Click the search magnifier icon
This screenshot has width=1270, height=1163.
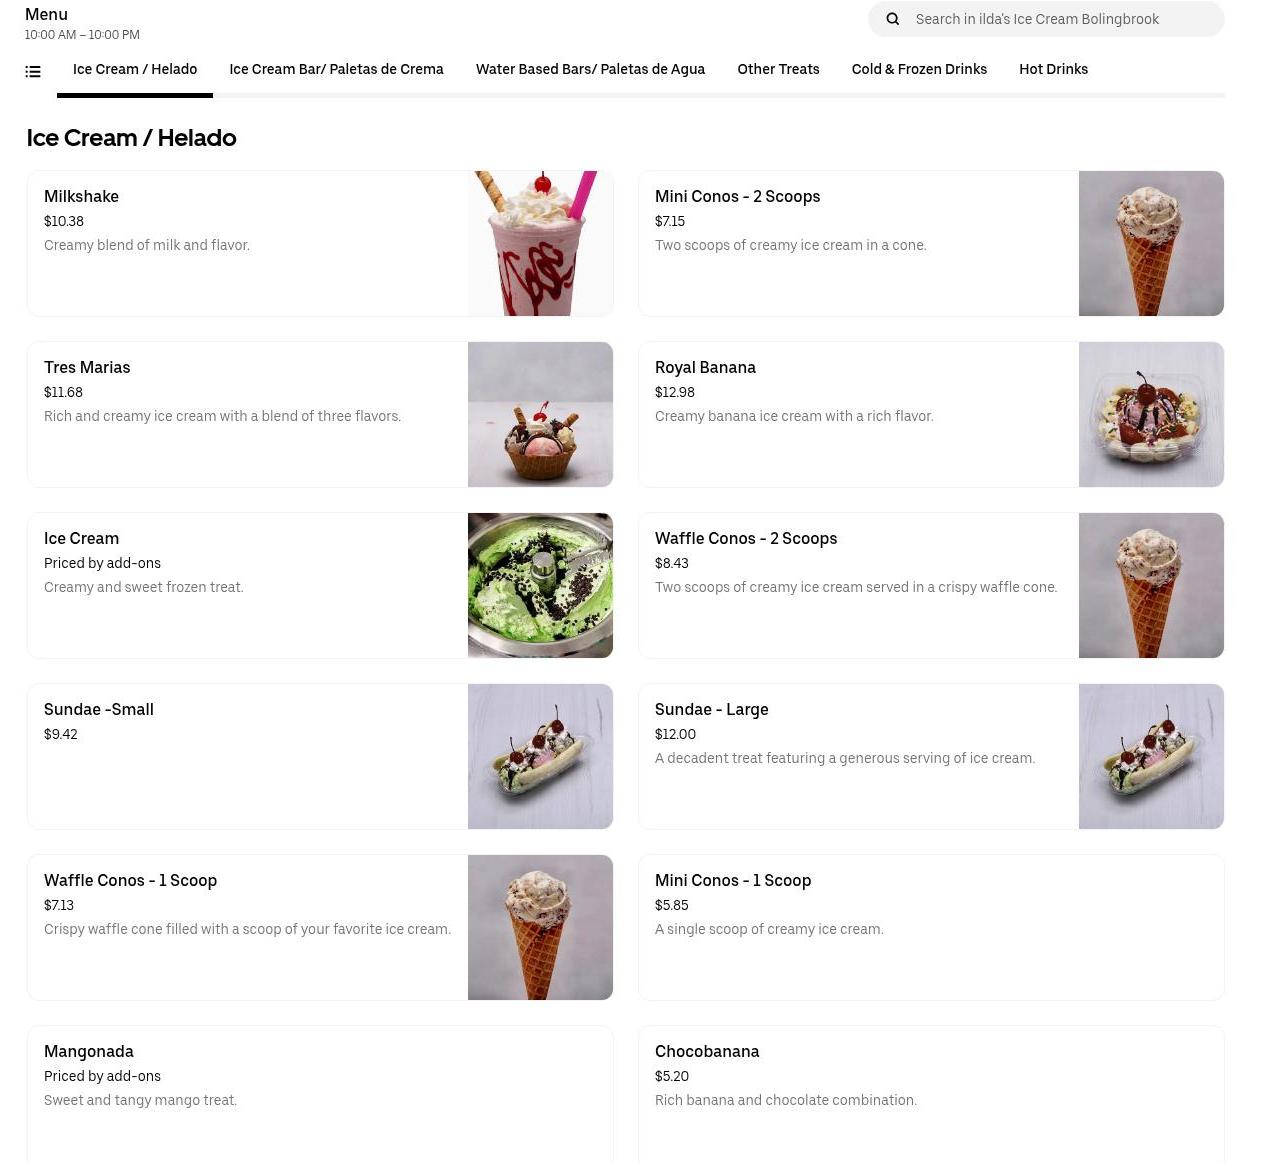893,19
